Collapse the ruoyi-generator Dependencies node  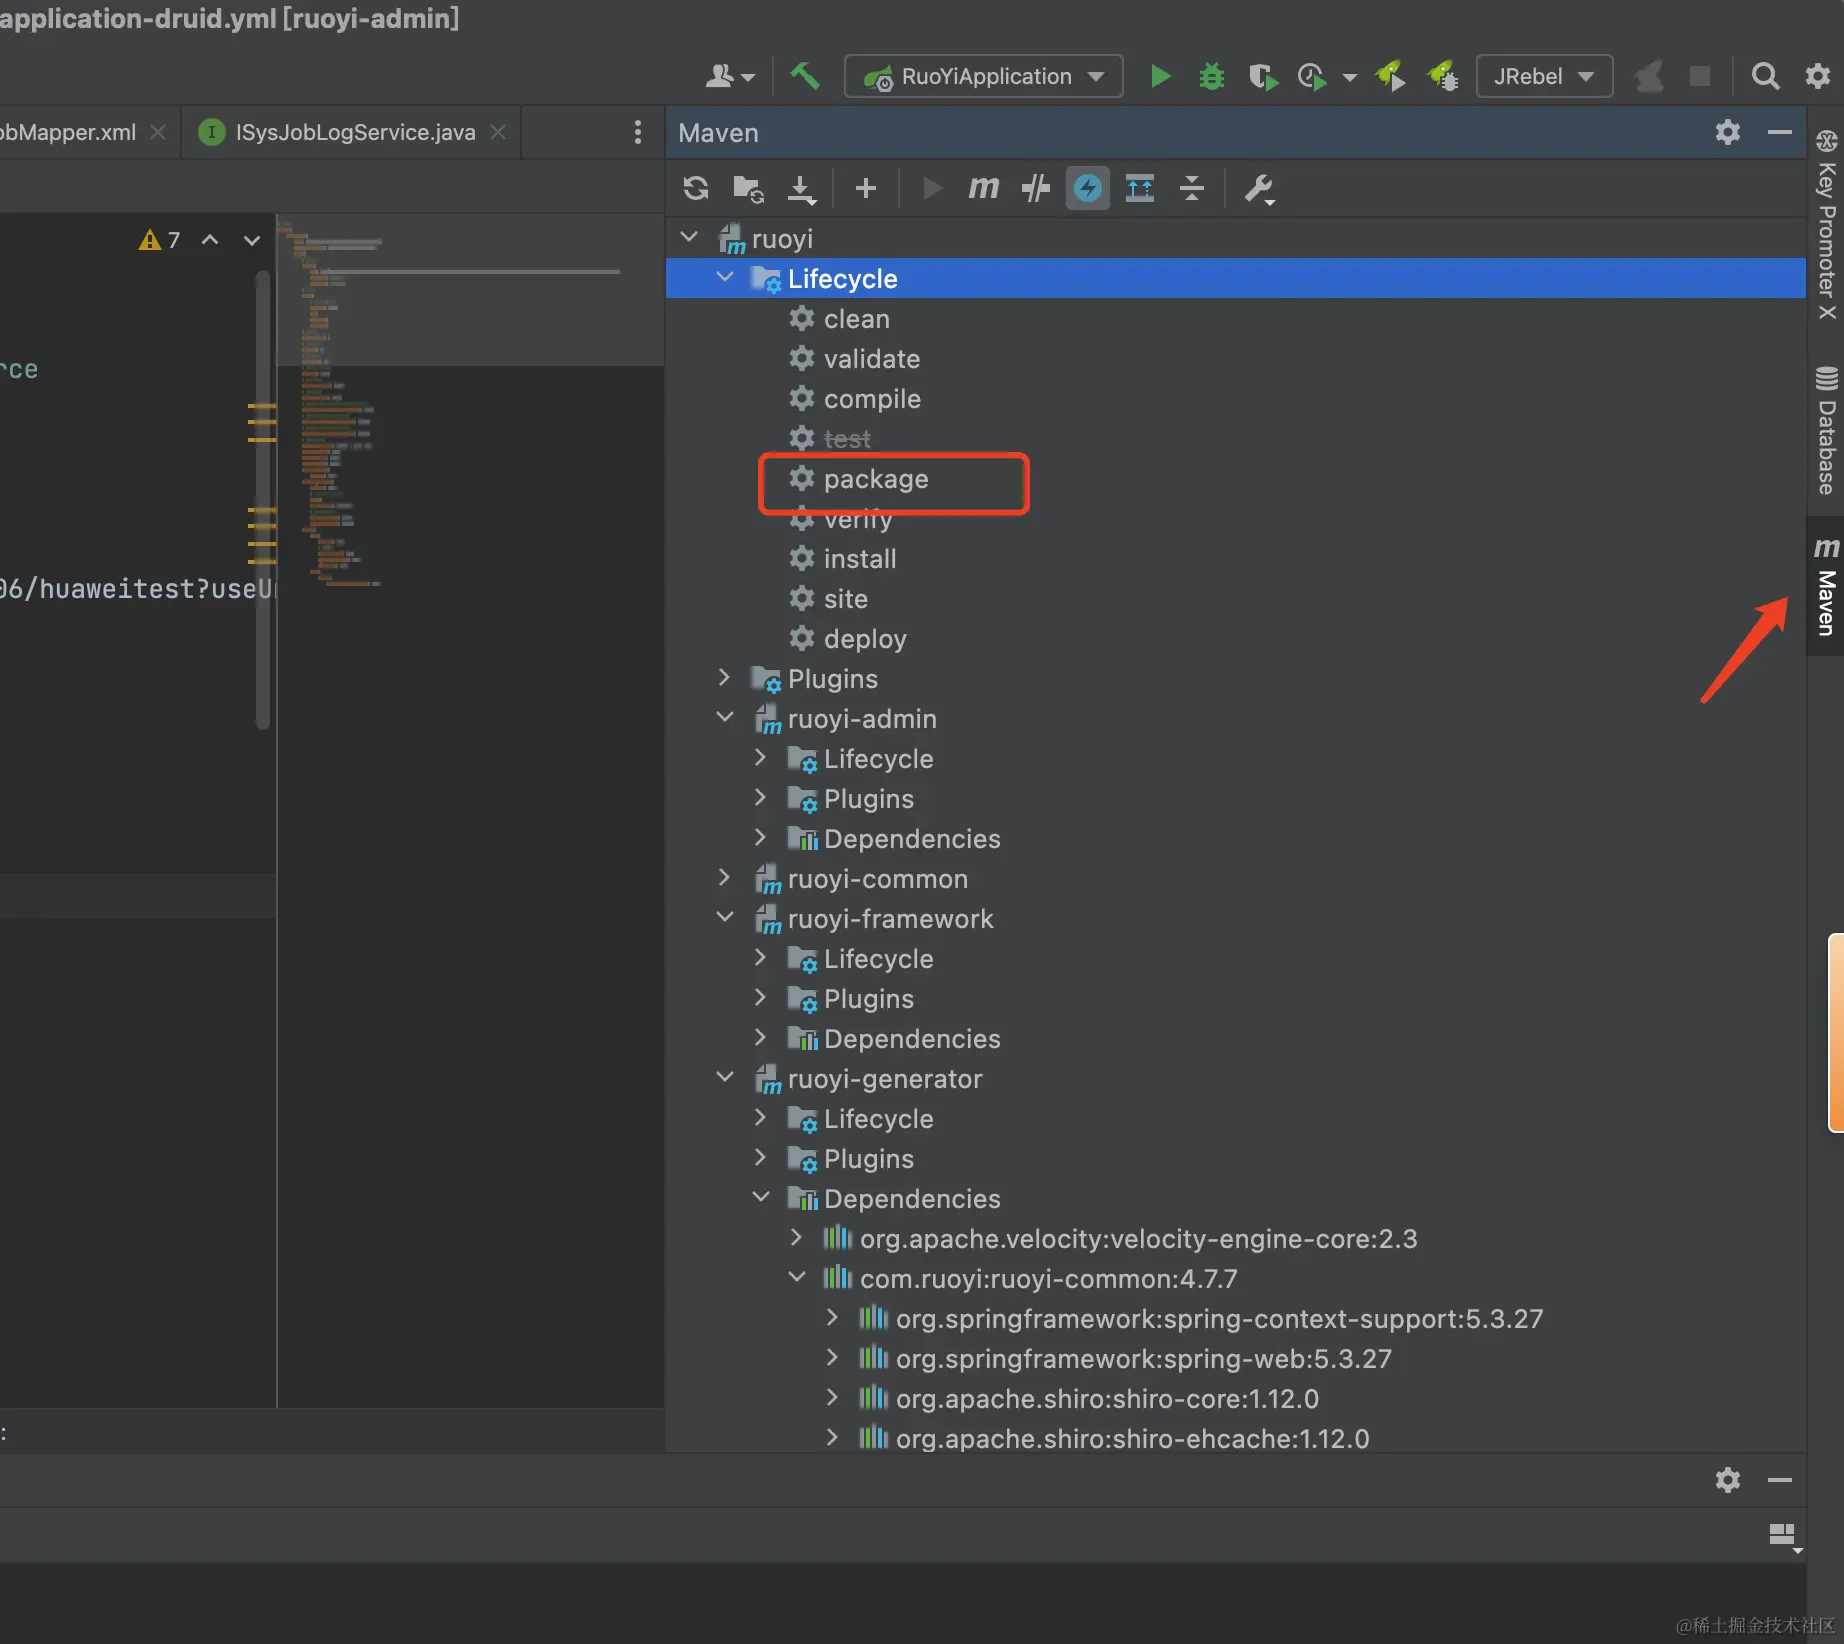761,1198
